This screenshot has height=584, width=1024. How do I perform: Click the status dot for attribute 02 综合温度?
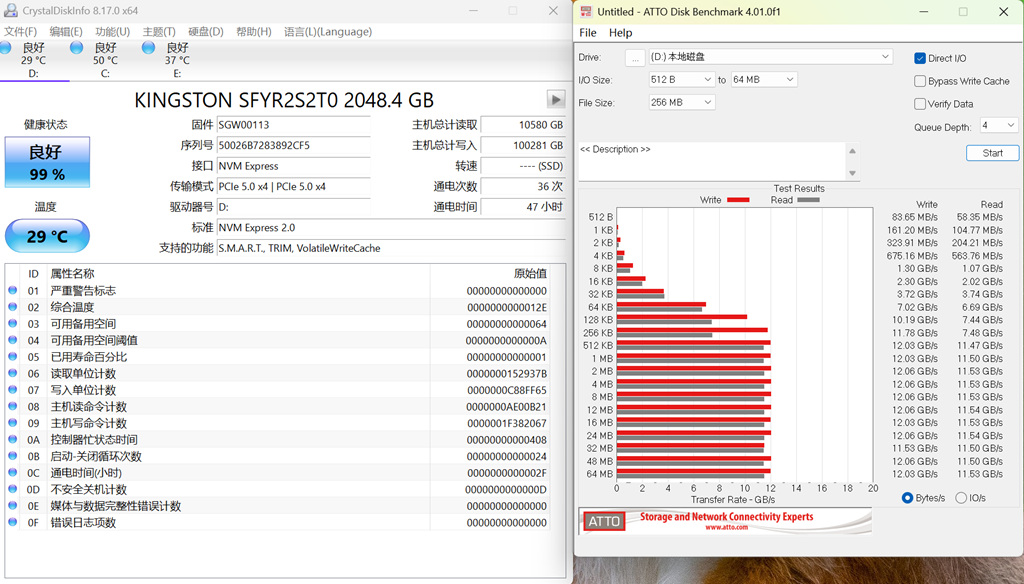click(x=12, y=306)
